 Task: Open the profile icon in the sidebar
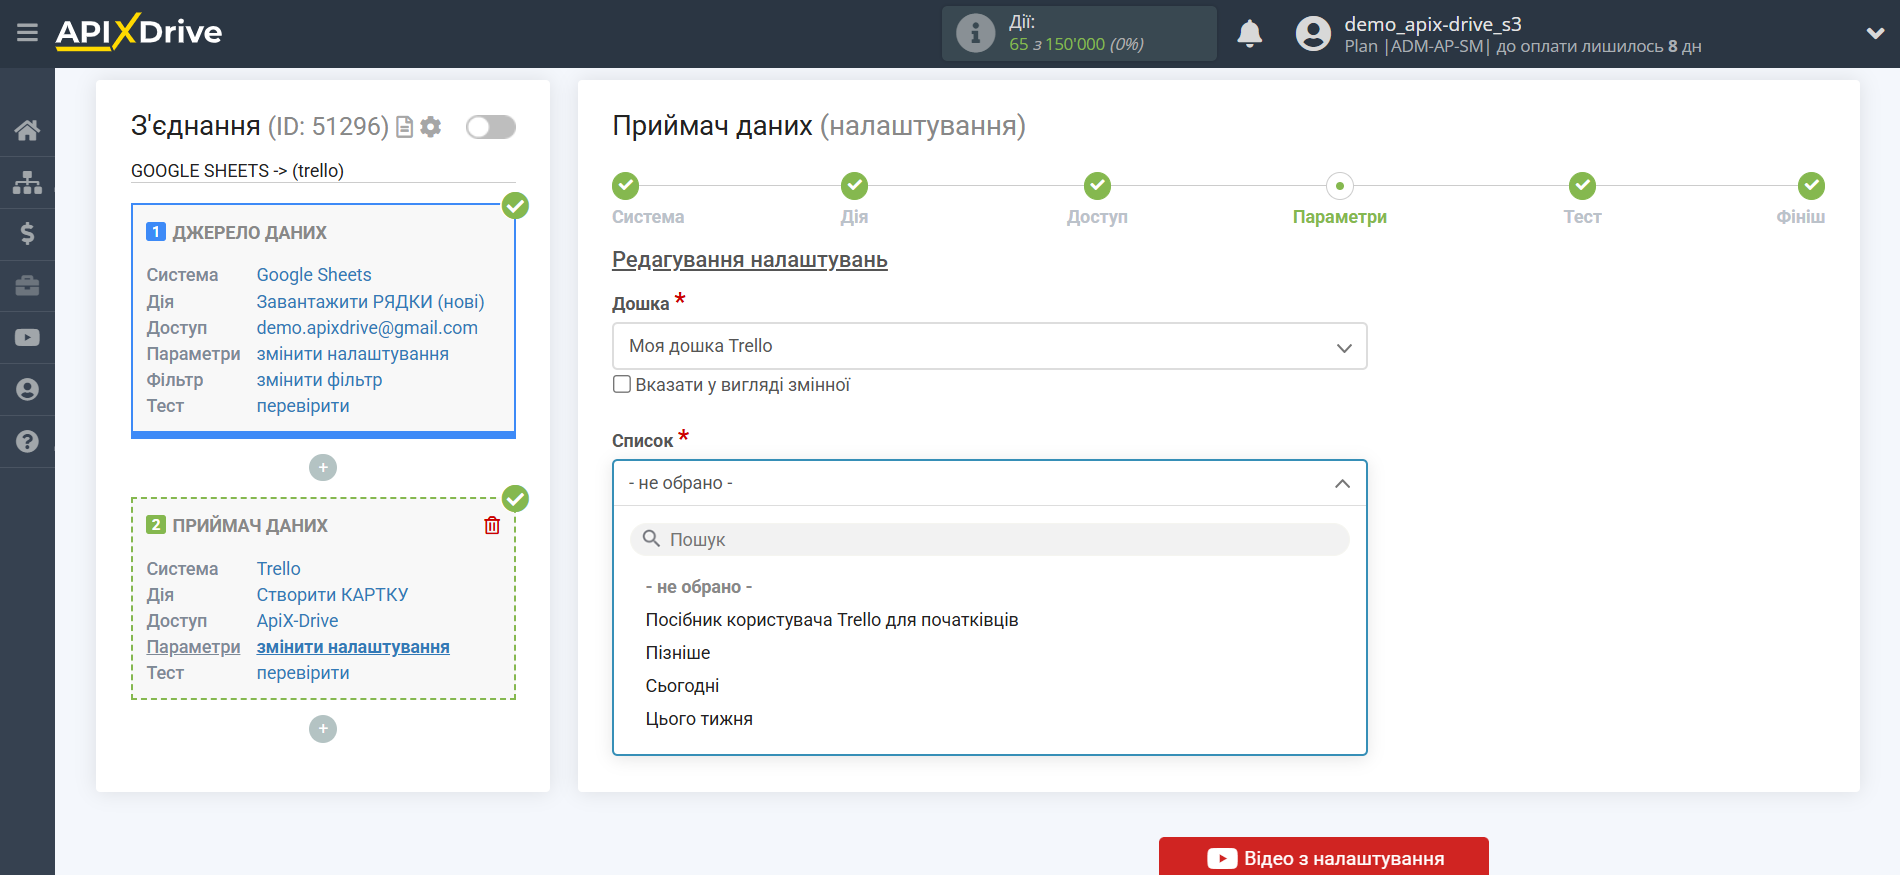tap(27, 390)
